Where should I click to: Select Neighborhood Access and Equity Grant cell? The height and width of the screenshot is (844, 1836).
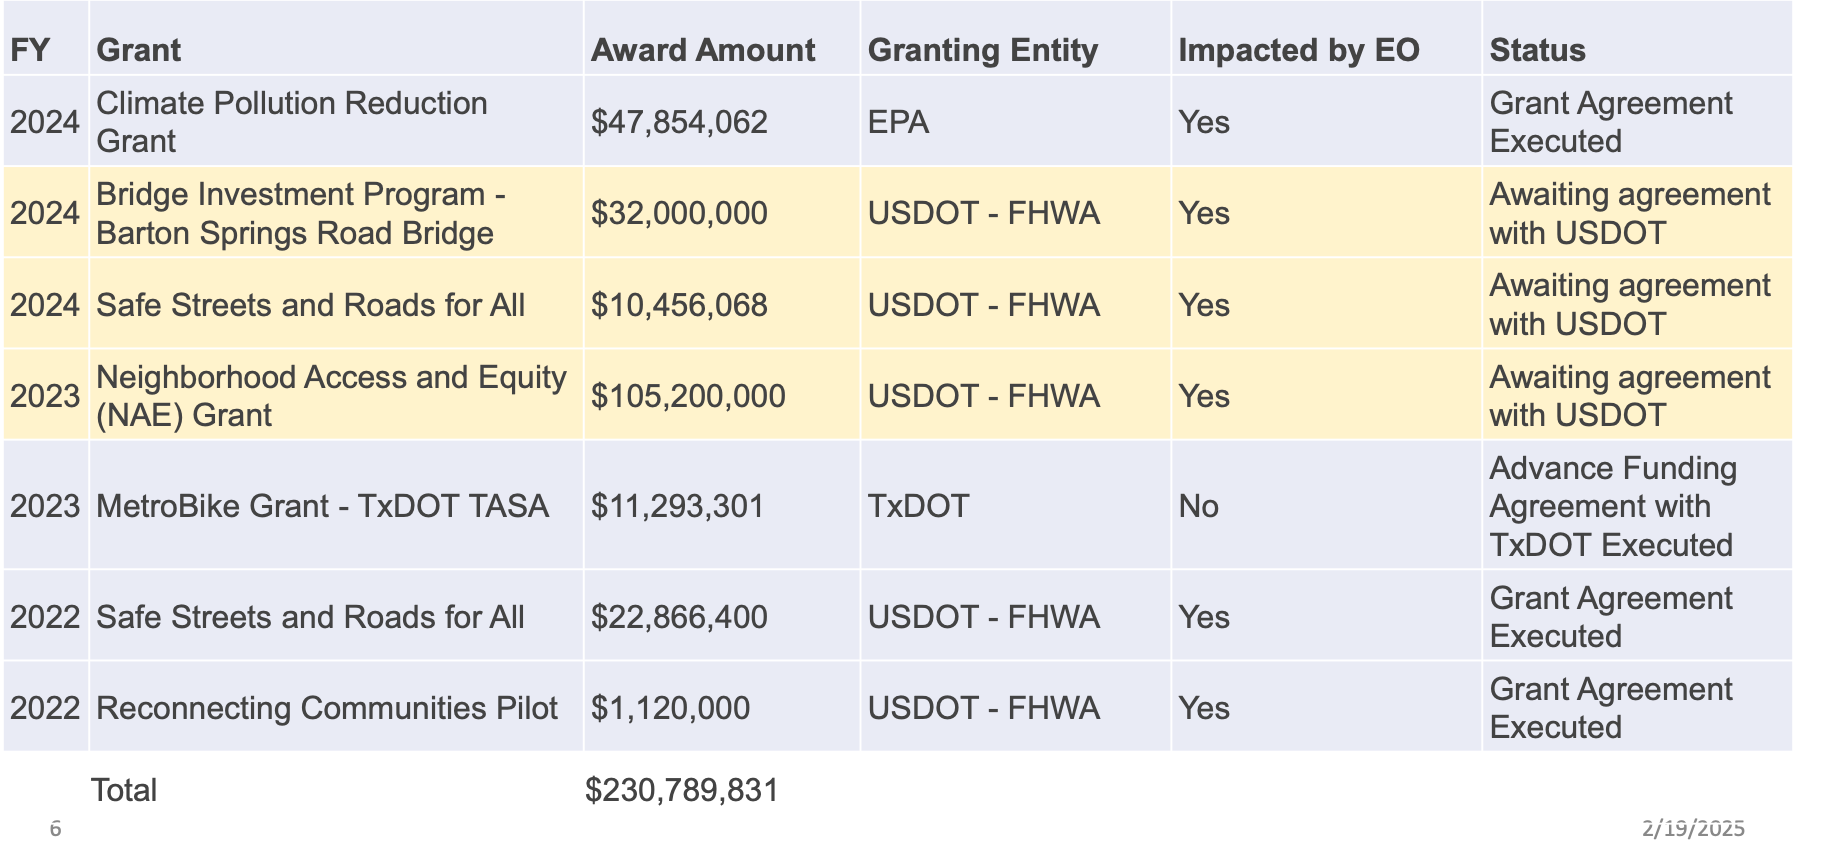330,396
